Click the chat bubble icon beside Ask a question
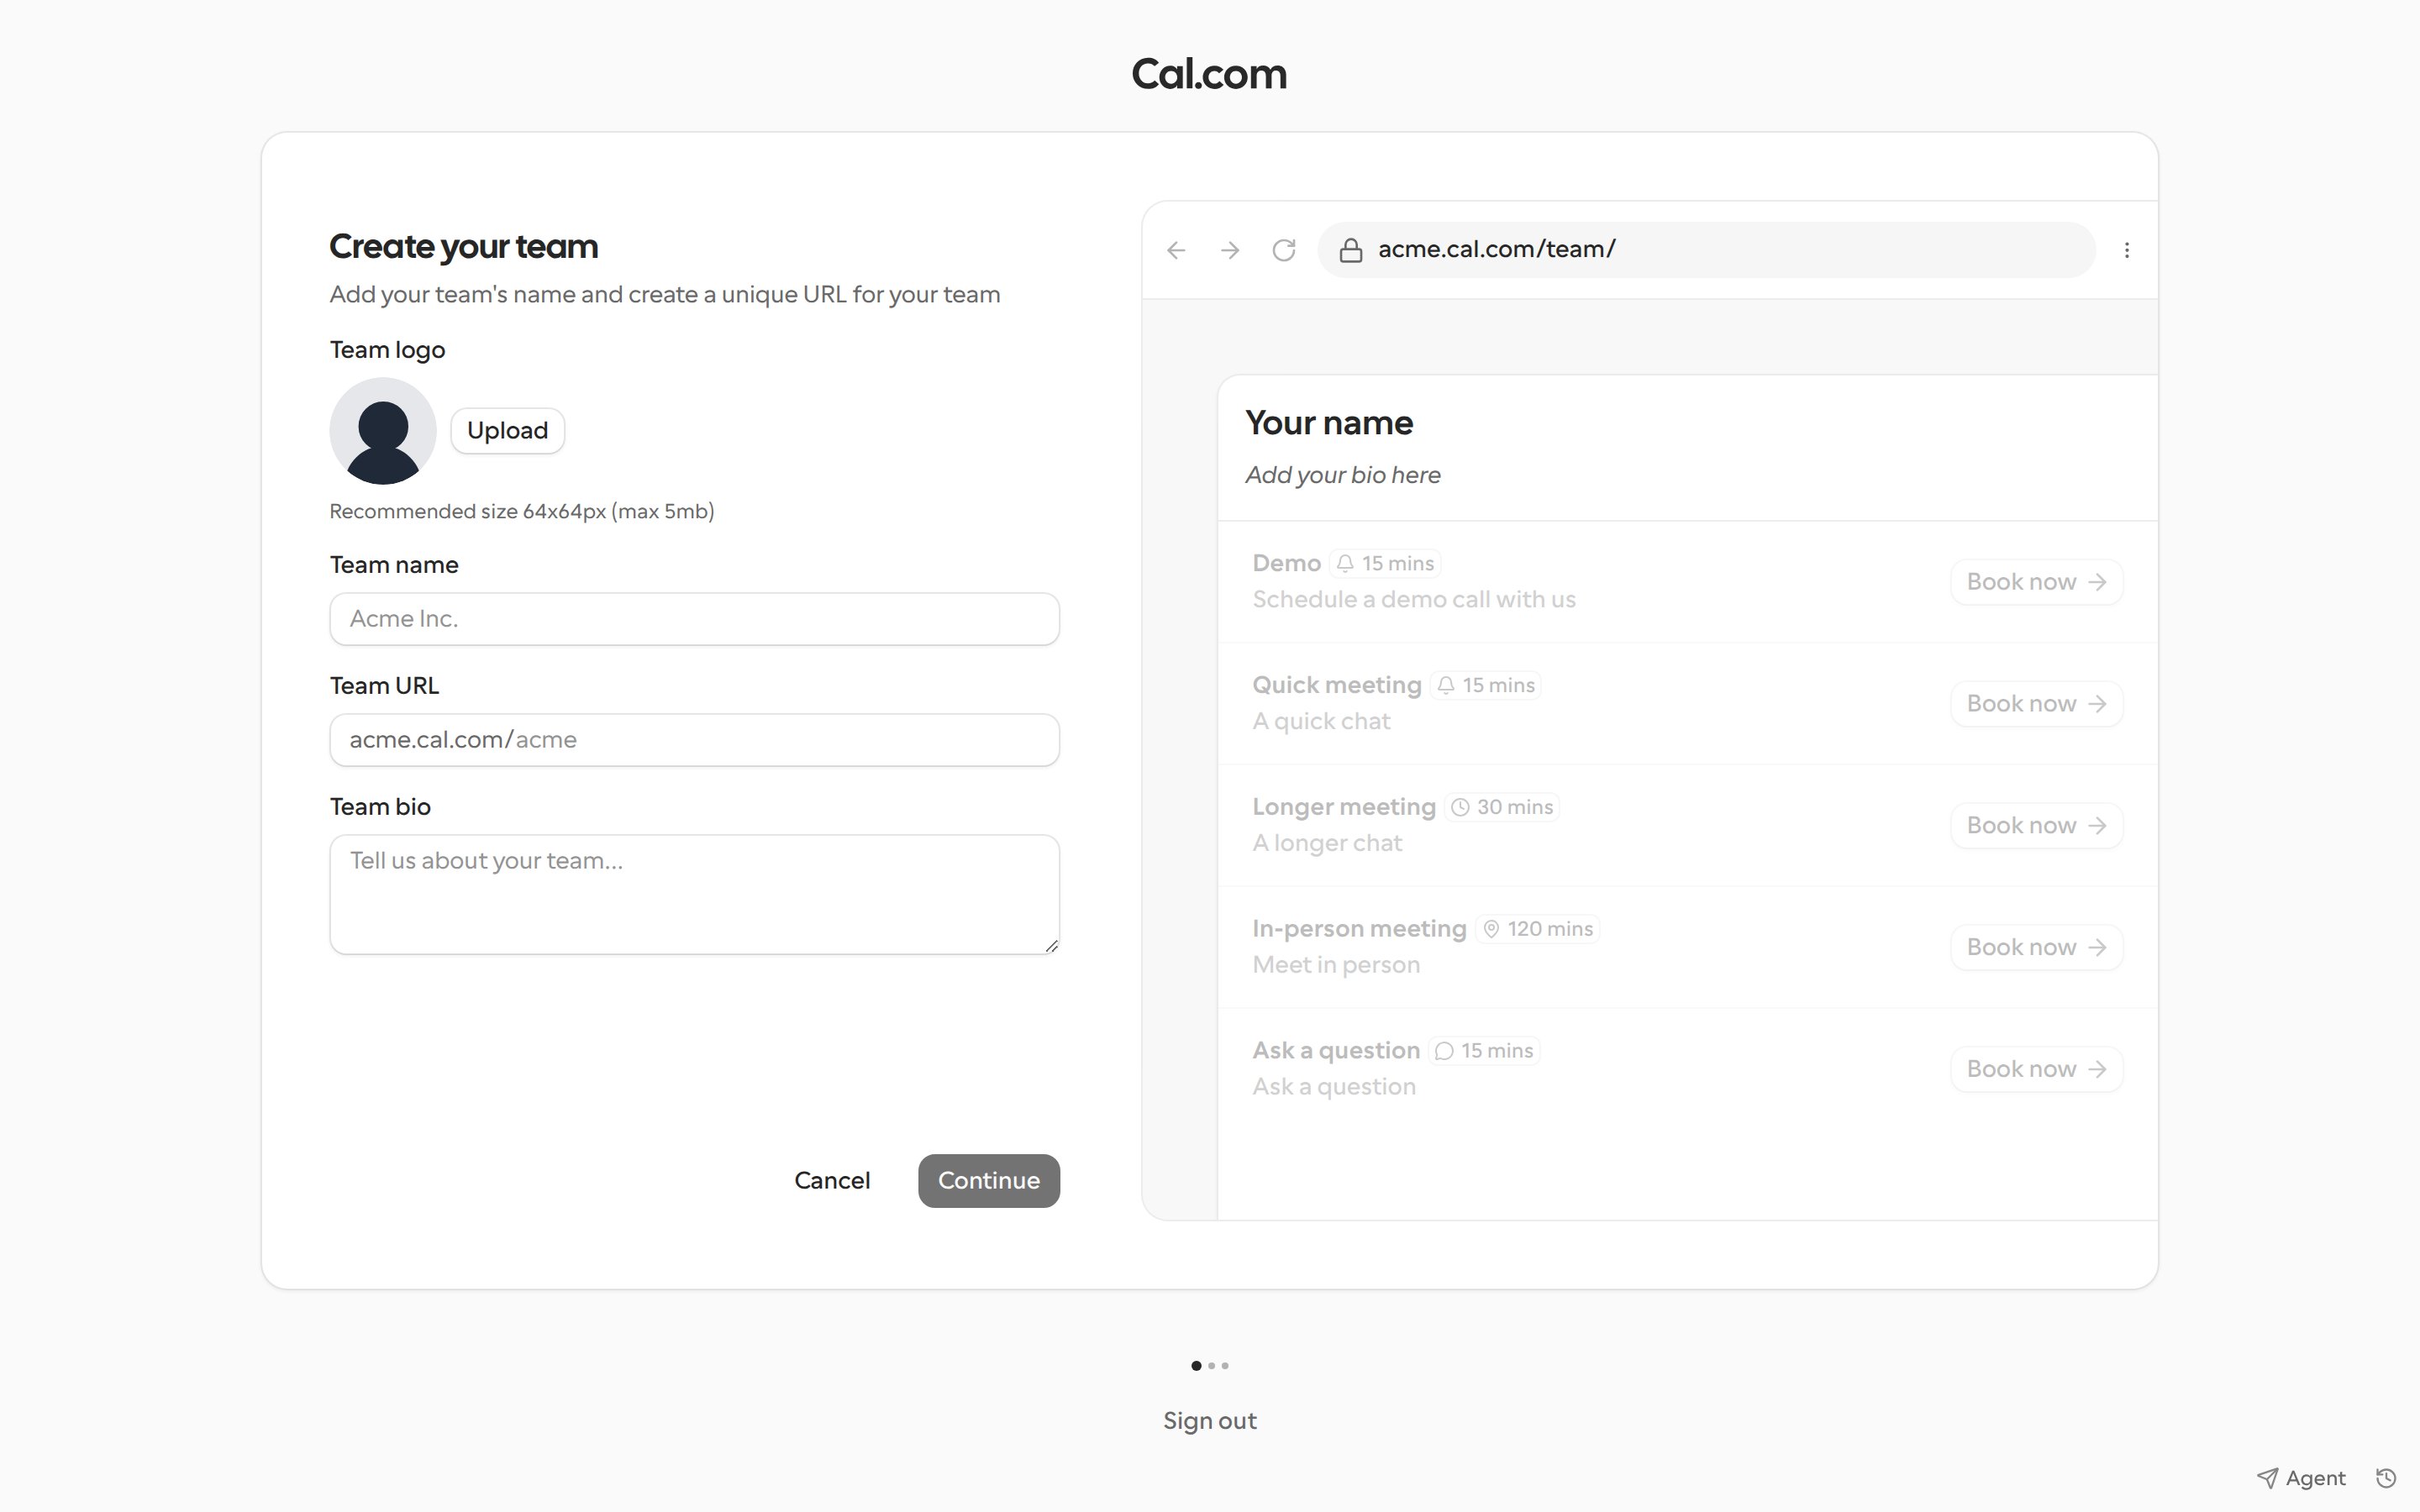This screenshot has width=2420, height=1512. [1444, 1051]
